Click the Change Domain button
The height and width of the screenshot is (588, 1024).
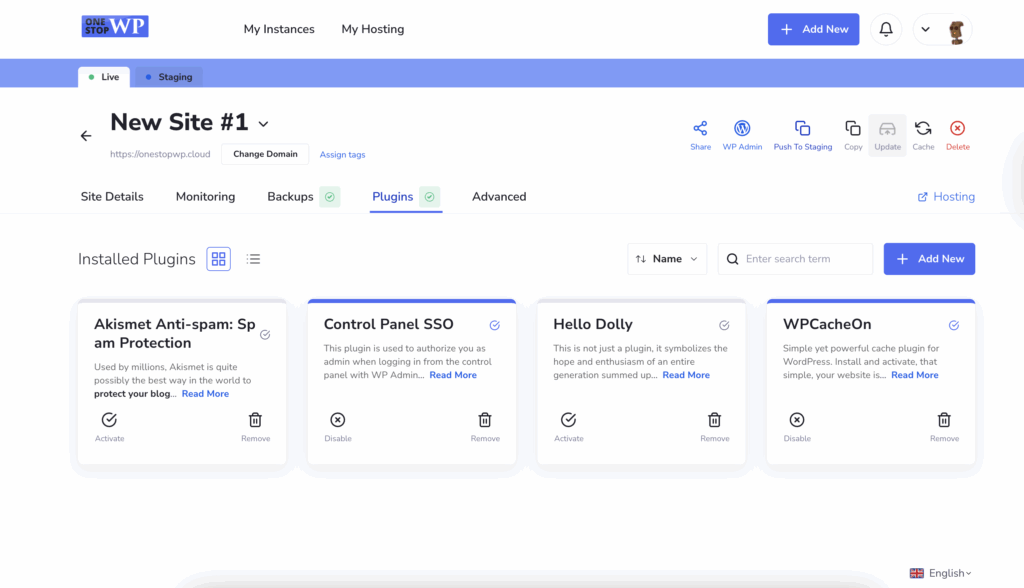tap(265, 154)
